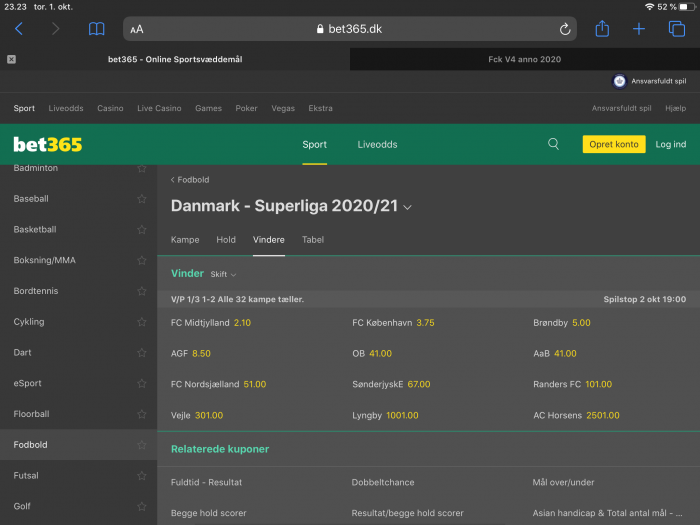Click the Opret konto button

(614, 144)
